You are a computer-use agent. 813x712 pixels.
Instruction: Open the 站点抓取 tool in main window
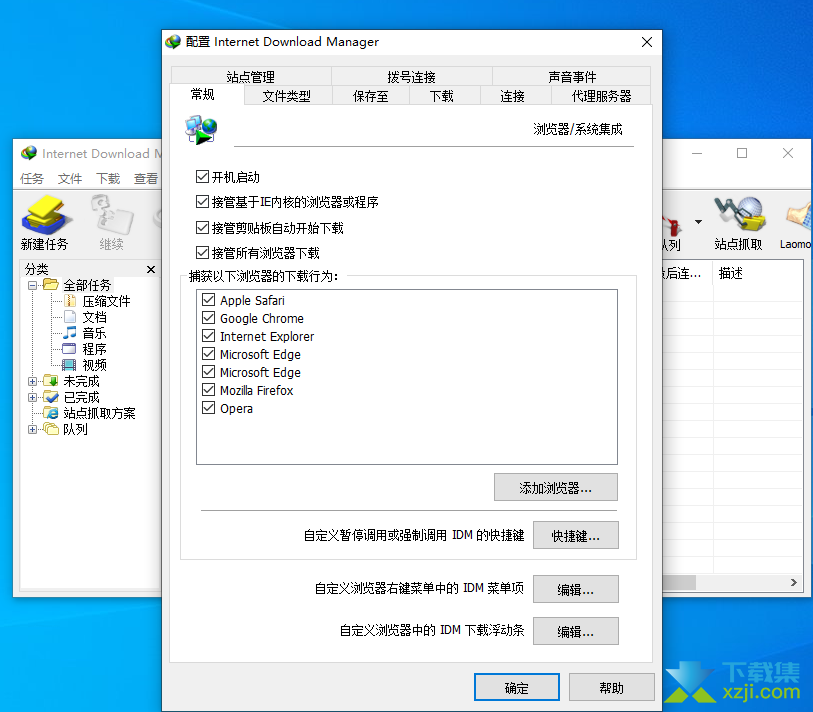(739, 215)
